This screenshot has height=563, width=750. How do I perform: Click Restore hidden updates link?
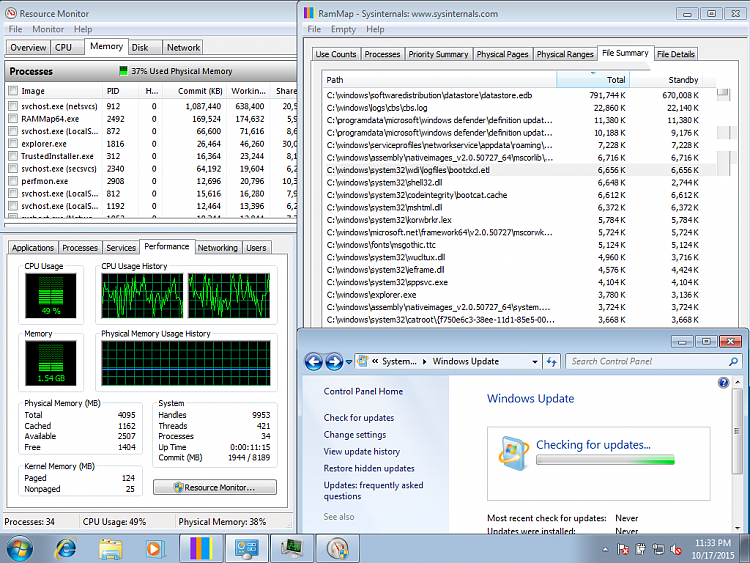[x=369, y=468]
